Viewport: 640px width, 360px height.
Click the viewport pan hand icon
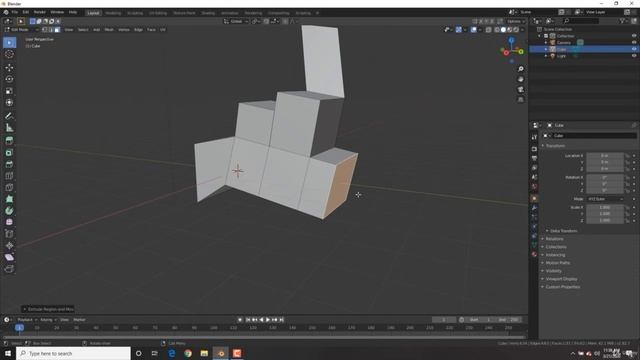520,79
